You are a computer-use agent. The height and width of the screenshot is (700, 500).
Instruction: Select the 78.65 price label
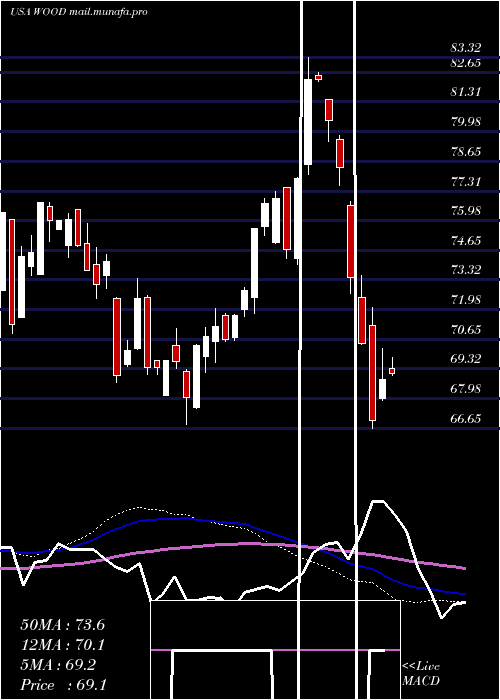(x=466, y=152)
